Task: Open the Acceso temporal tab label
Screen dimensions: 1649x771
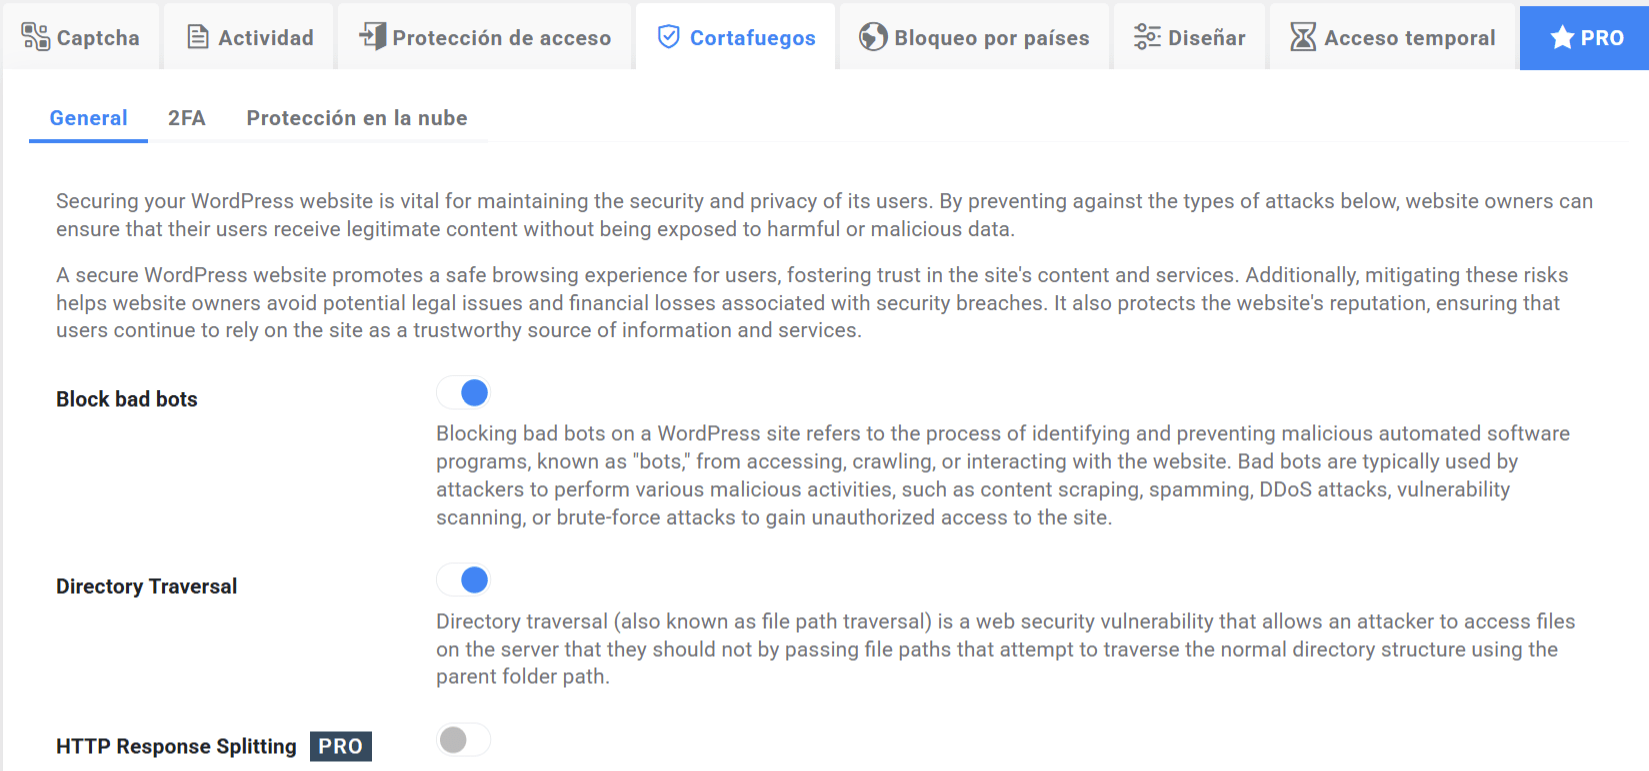Action: point(1410,38)
